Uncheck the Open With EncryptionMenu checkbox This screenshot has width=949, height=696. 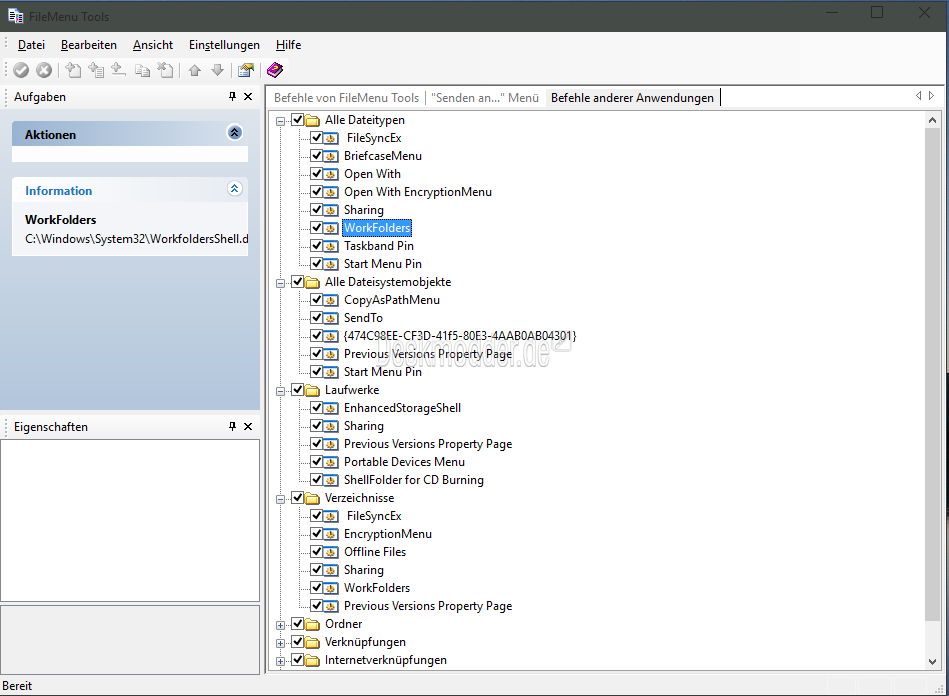click(317, 192)
